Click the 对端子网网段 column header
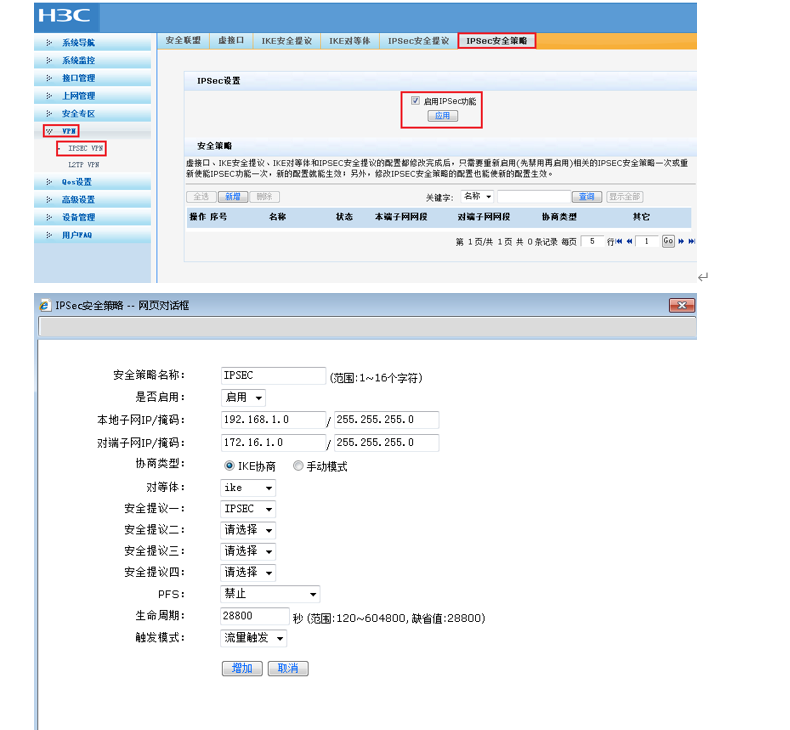 pyautogui.click(x=484, y=217)
